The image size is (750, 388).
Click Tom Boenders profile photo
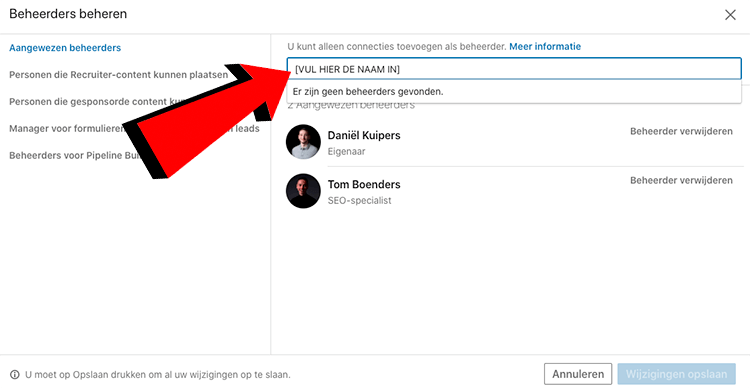click(x=303, y=191)
